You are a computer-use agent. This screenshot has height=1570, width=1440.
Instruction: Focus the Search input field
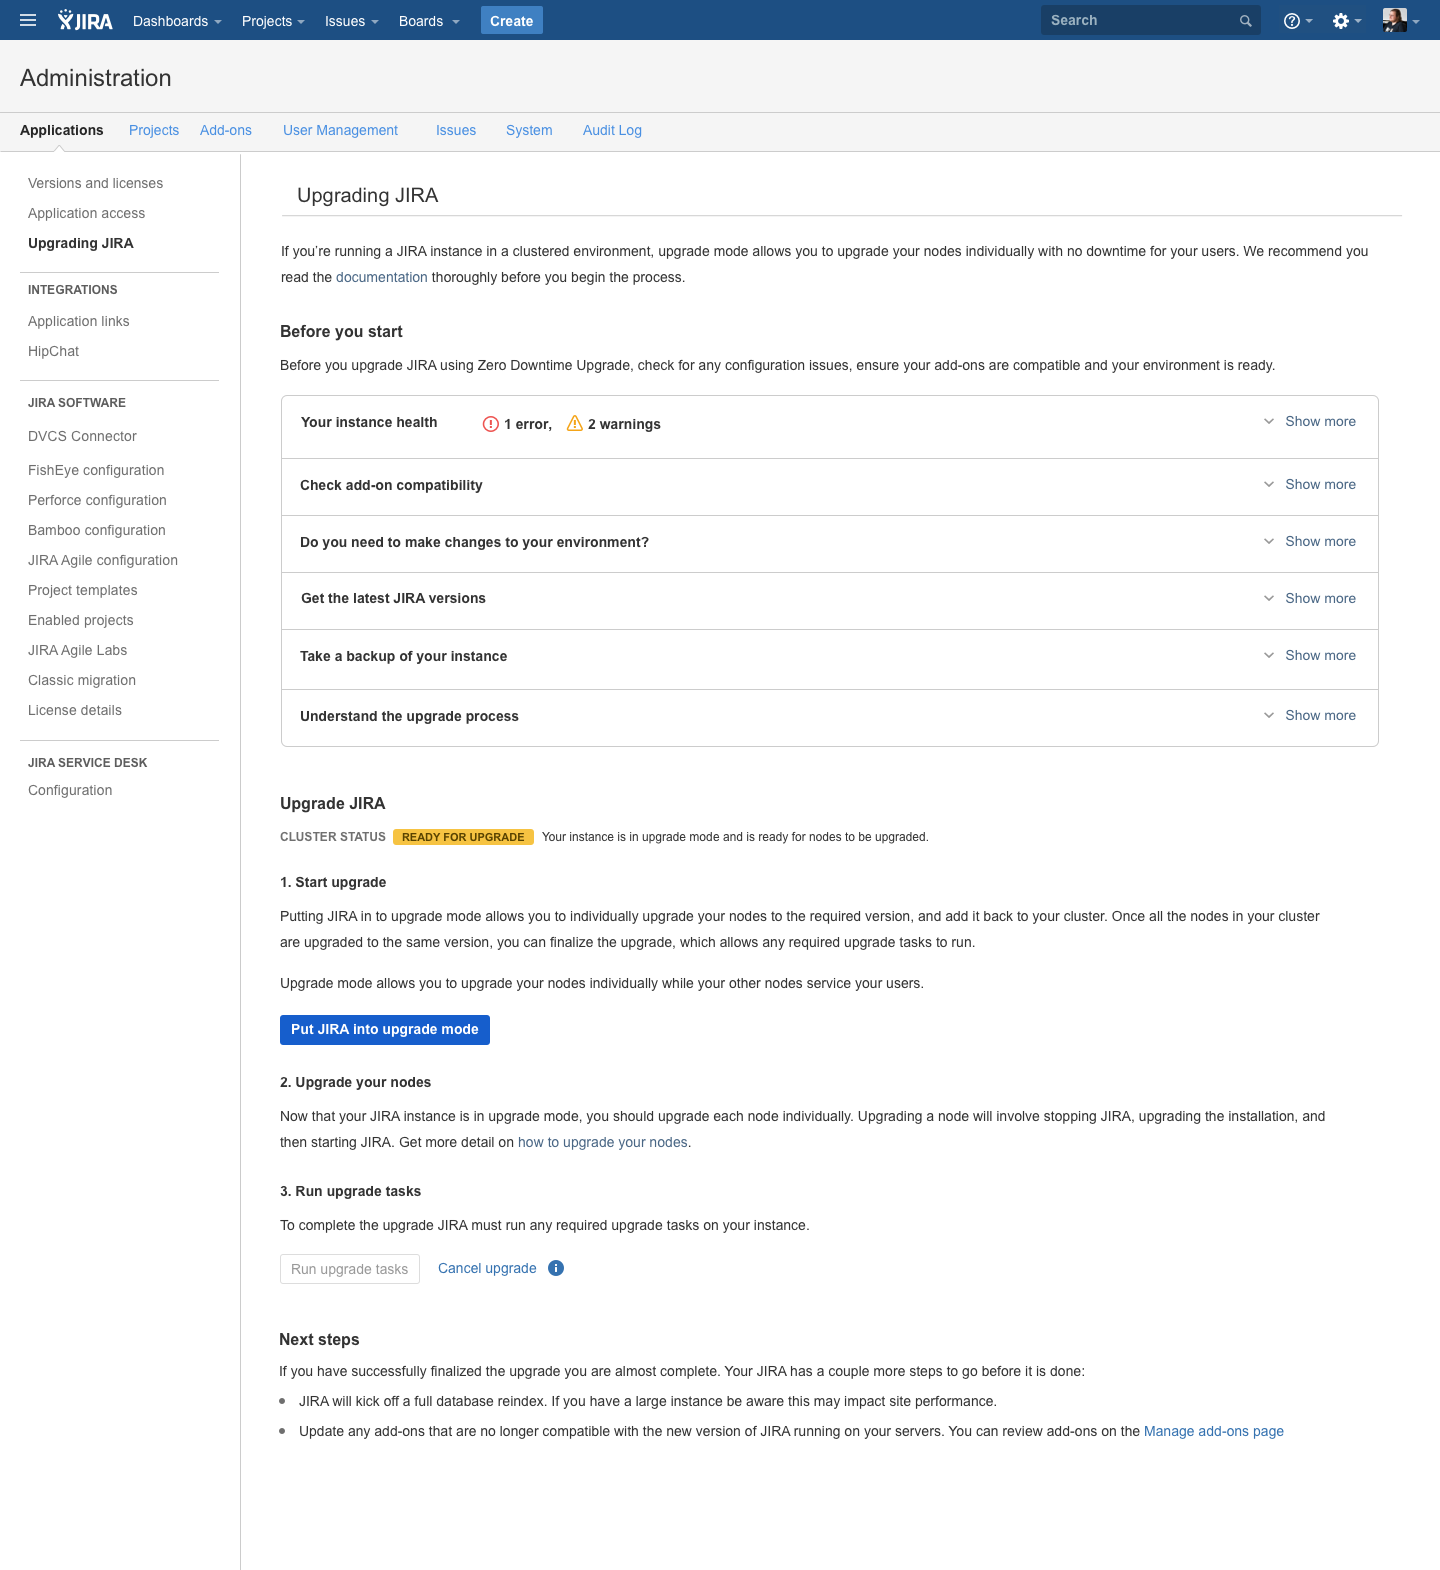tap(1150, 21)
